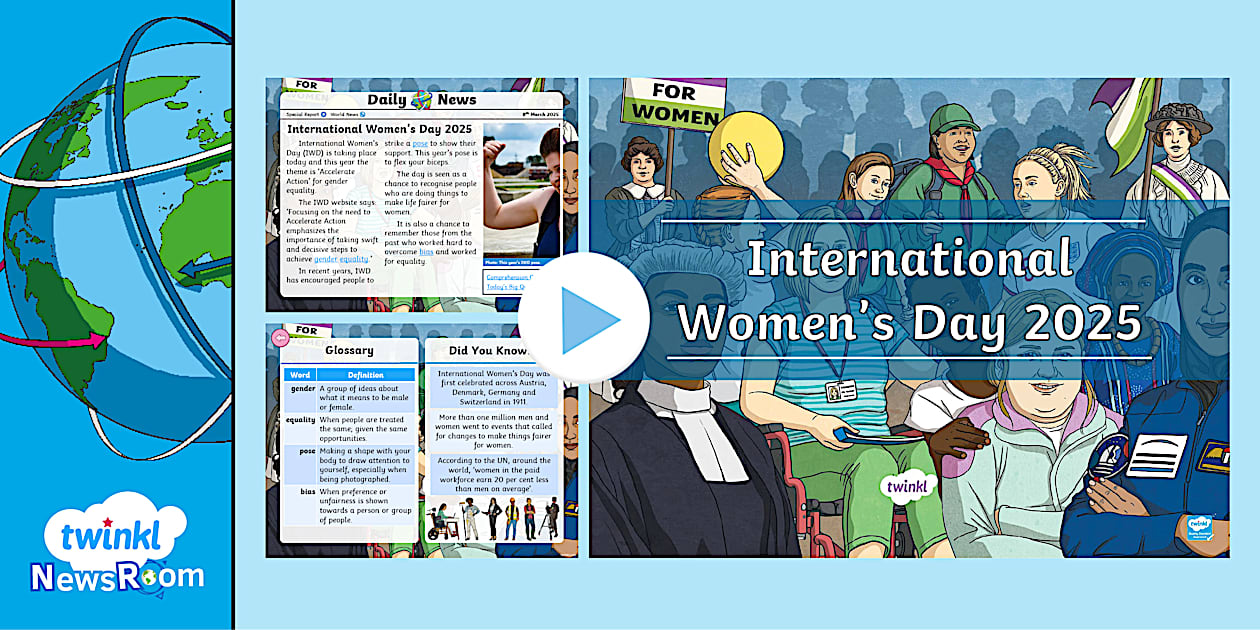
Task: Follow the 'bias' link in the article
Action: [426, 253]
